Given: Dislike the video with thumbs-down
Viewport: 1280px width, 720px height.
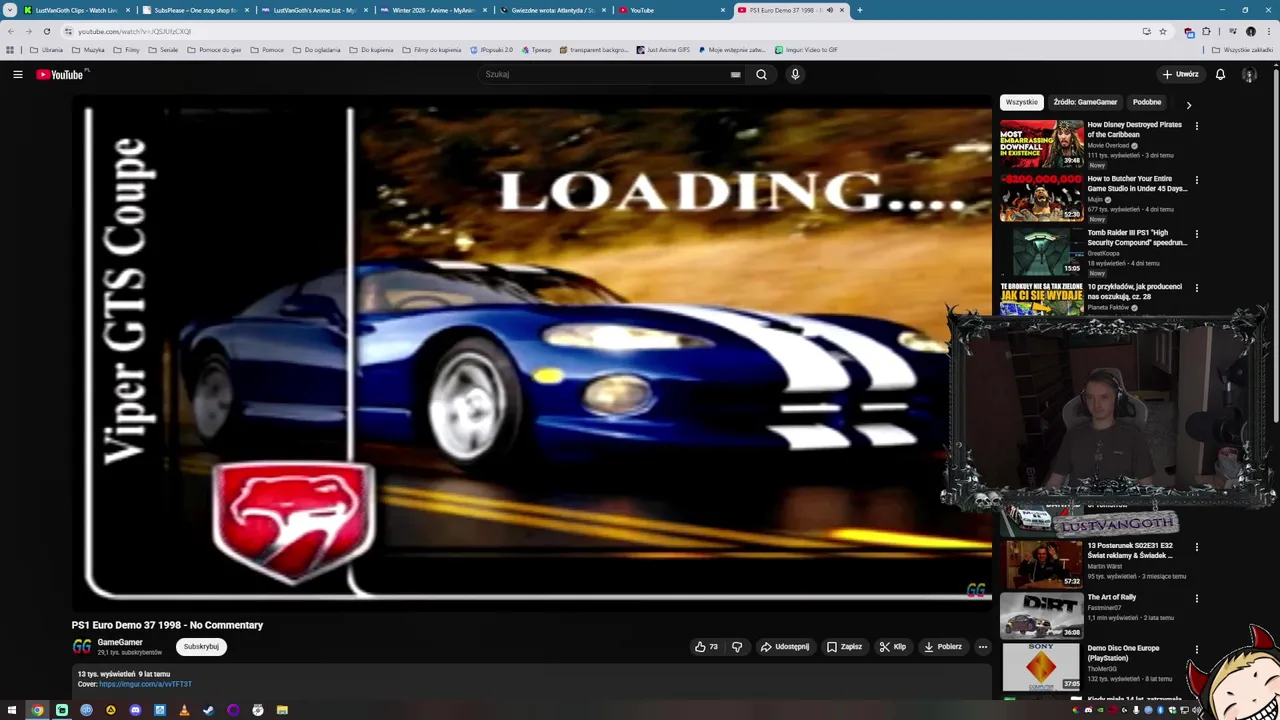Looking at the screenshot, I should click(737, 647).
